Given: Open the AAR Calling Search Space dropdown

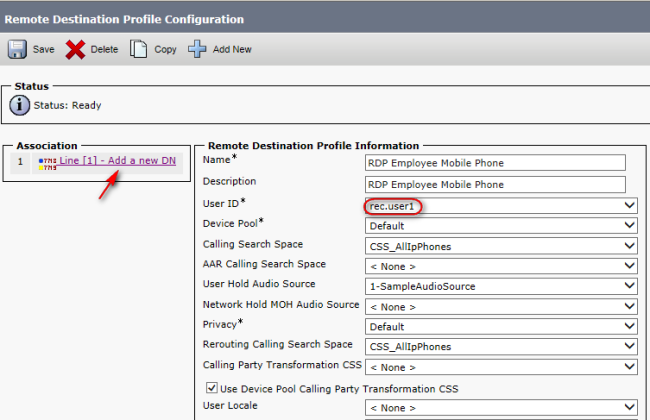Looking at the screenshot, I should pos(500,266).
